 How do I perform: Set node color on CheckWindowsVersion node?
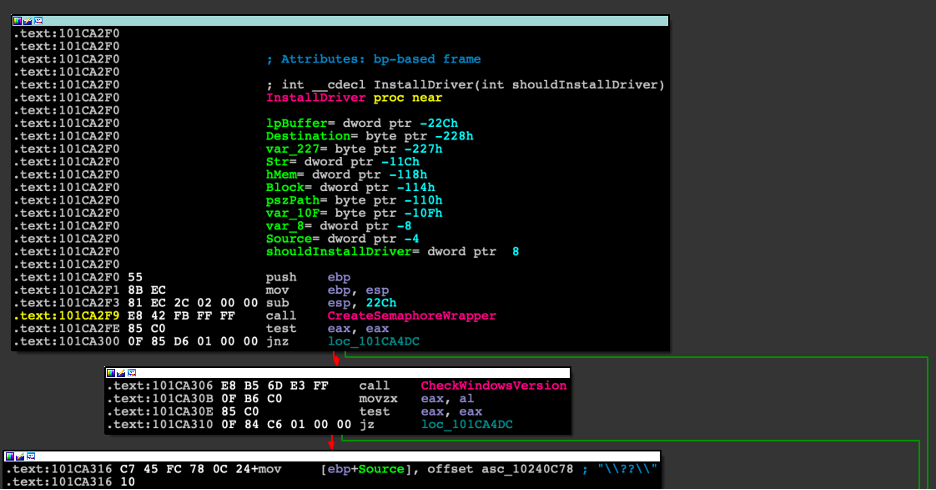point(110,373)
